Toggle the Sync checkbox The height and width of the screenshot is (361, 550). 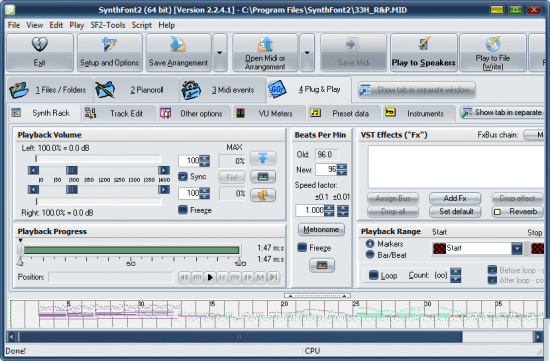click(x=183, y=176)
